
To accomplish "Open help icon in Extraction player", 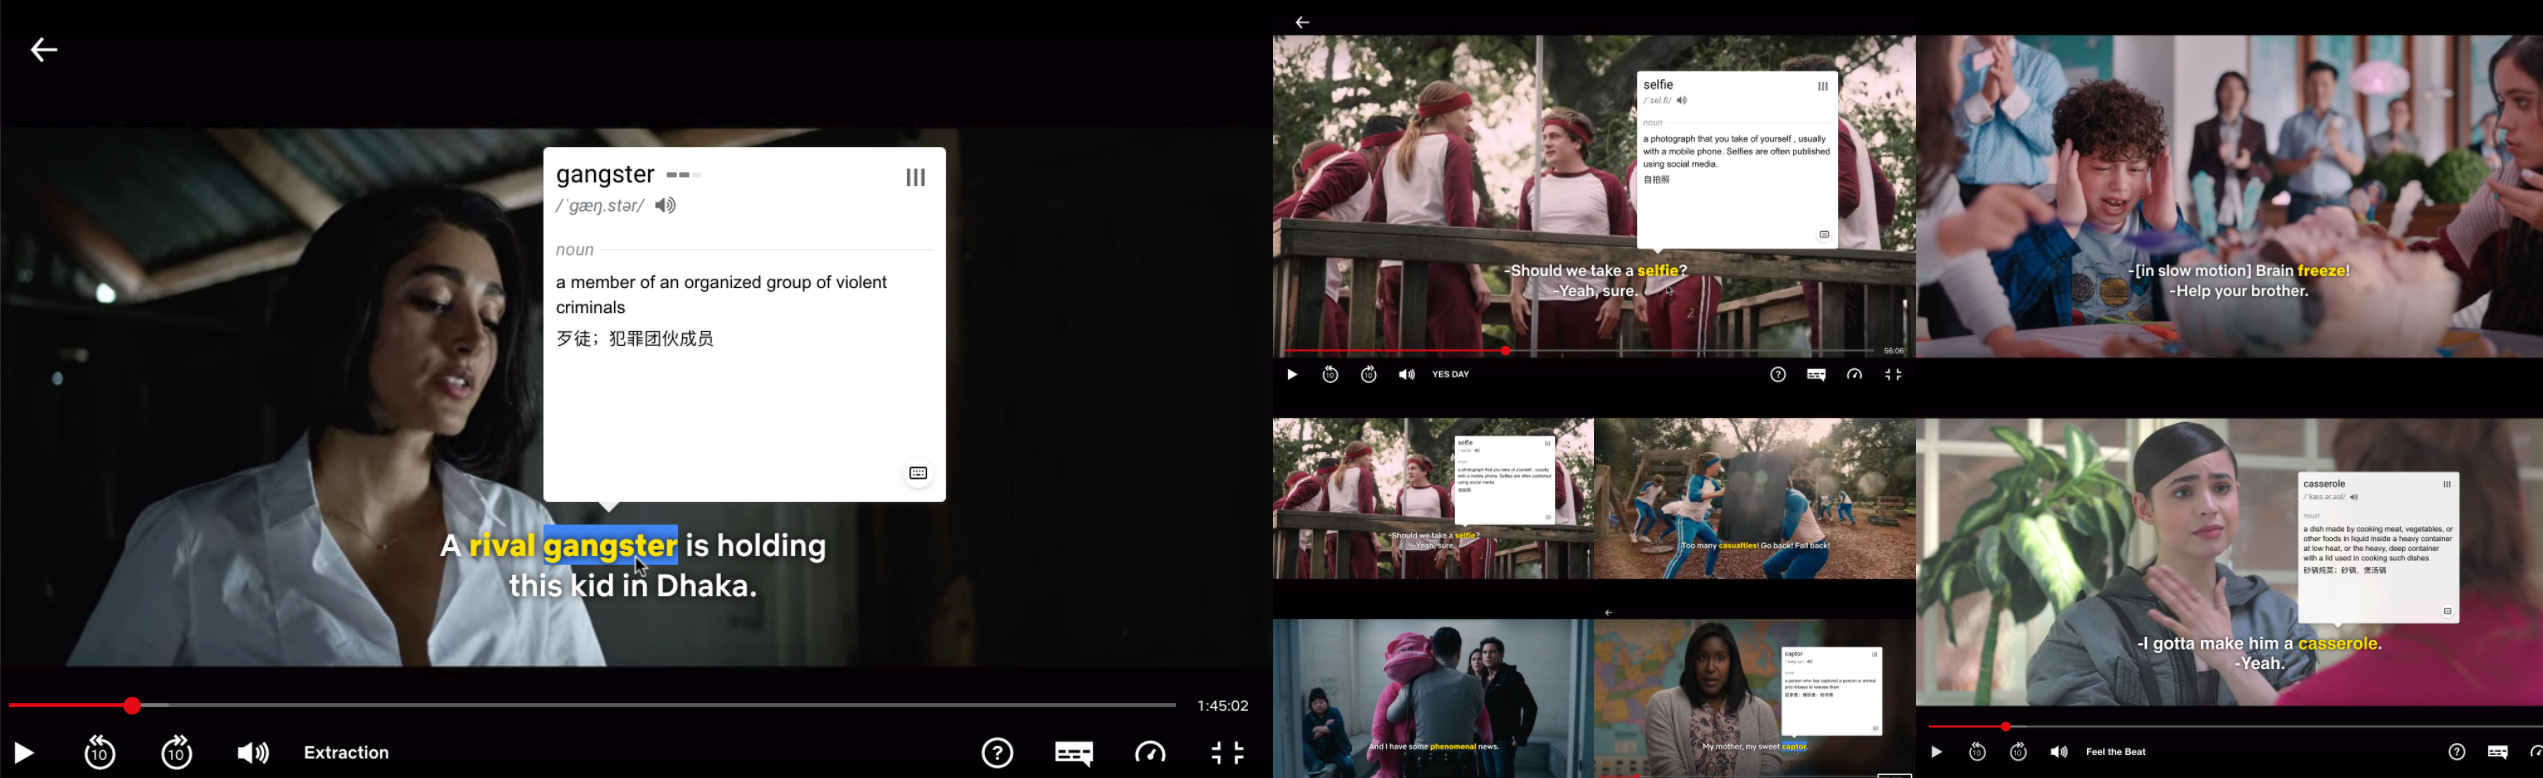I will click(x=997, y=753).
